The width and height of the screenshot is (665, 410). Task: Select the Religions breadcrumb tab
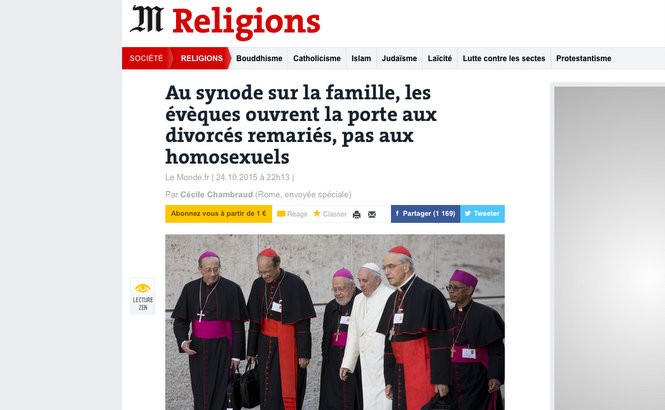click(x=201, y=58)
